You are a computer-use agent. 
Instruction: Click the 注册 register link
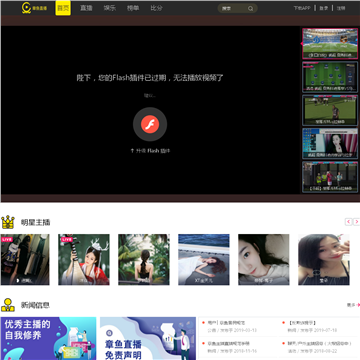341,8
